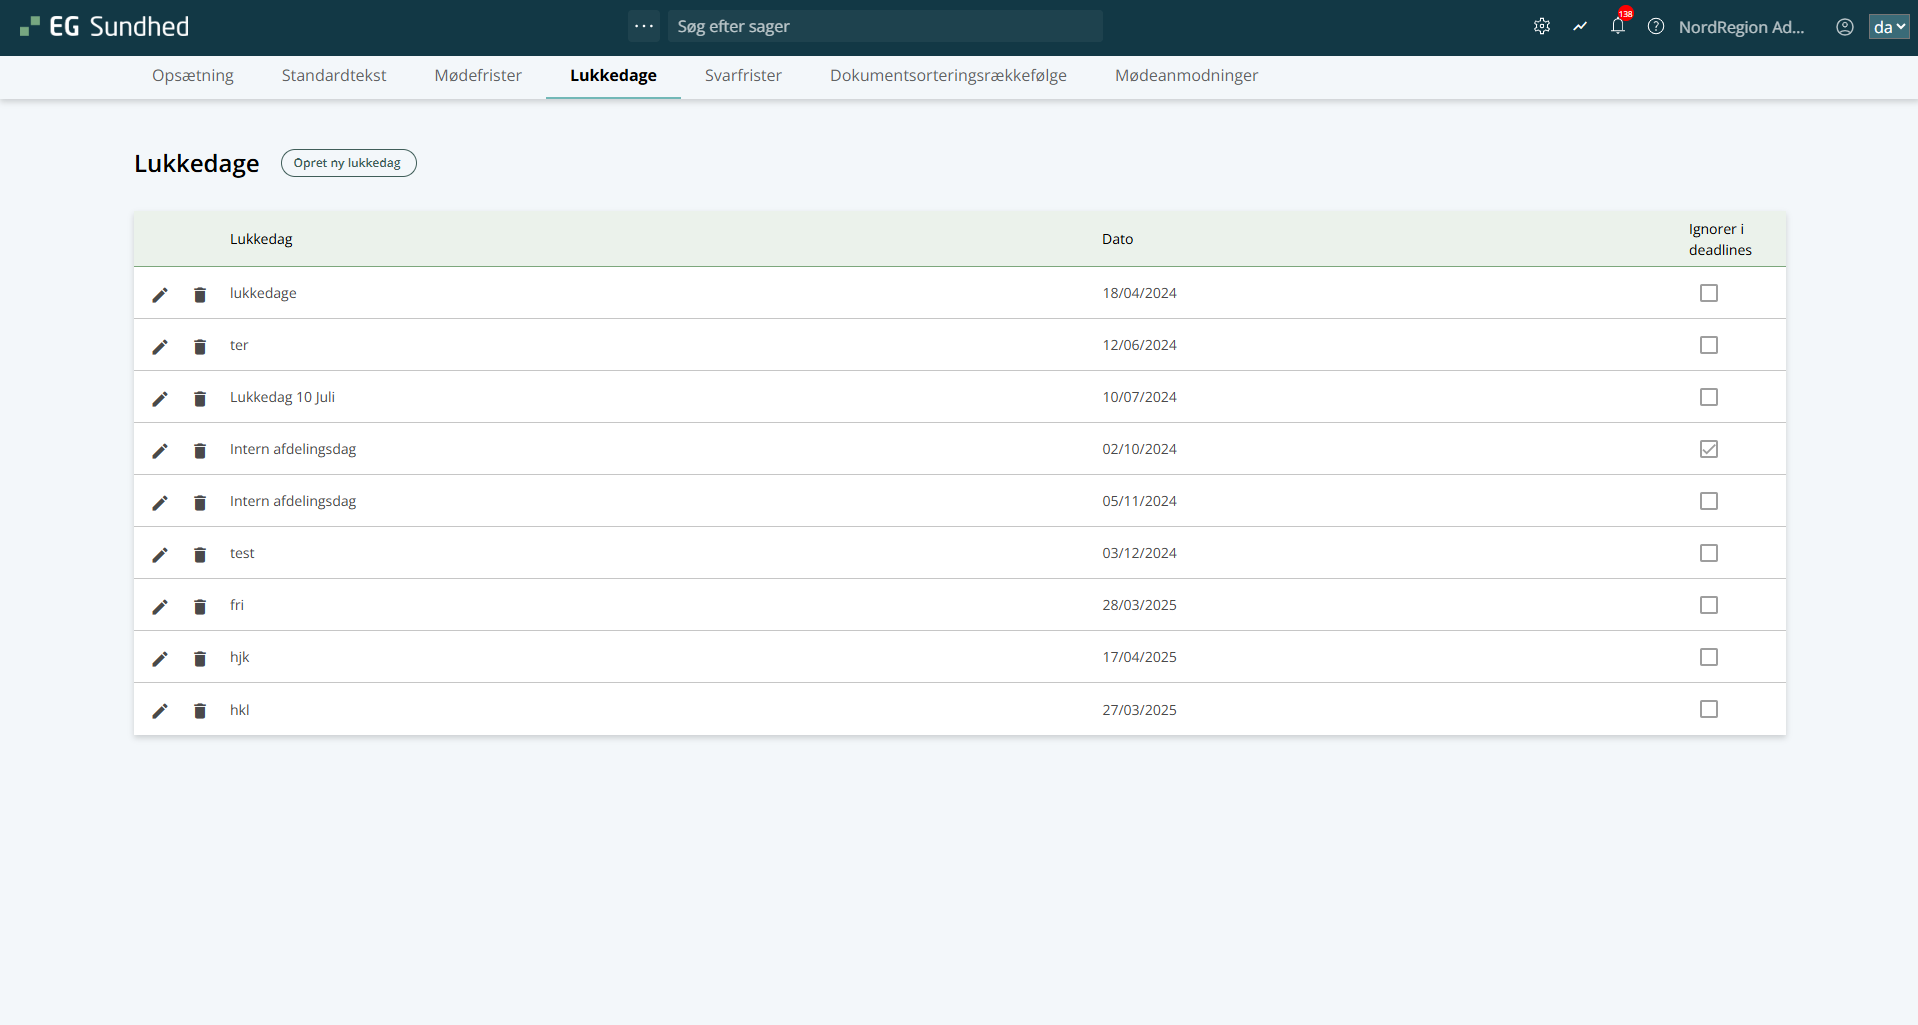The height and width of the screenshot is (1025, 1918).
Task: Delete the 'test' row using trash icon
Action: [x=200, y=554]
